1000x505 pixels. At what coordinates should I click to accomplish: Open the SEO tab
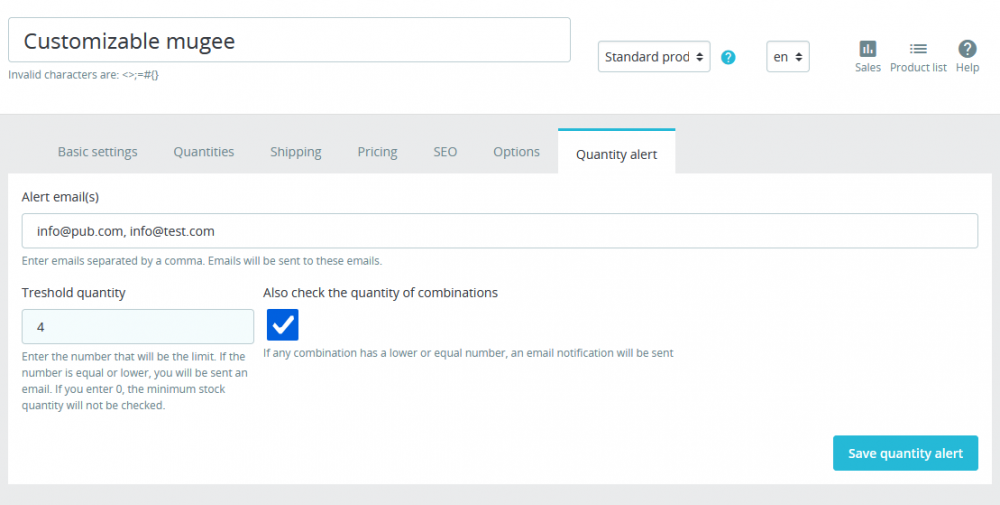(445, 152)
